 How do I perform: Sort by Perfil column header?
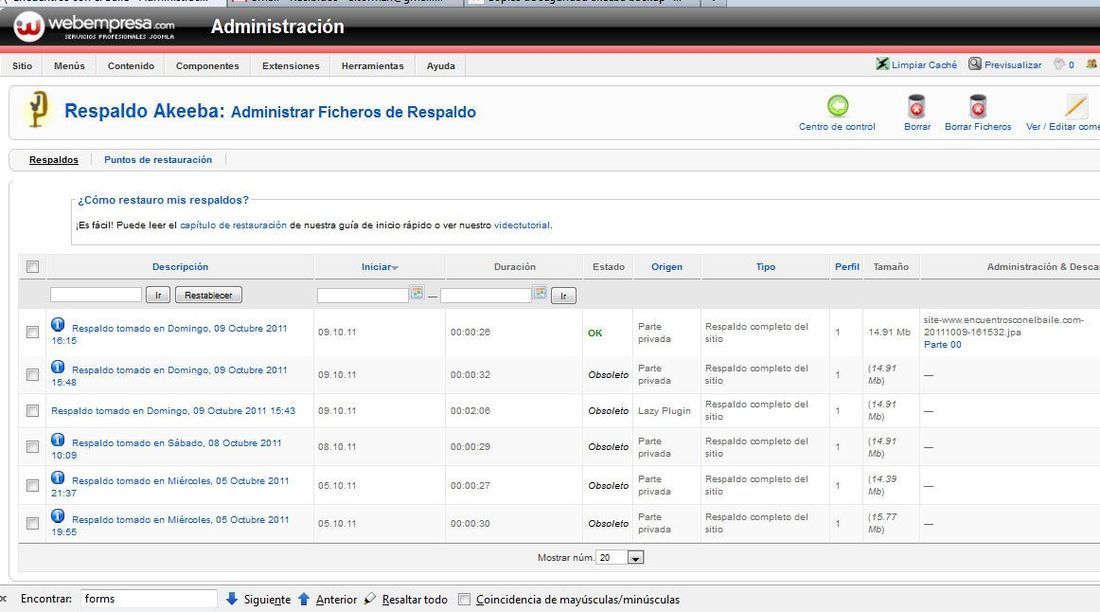click(847, 267)
